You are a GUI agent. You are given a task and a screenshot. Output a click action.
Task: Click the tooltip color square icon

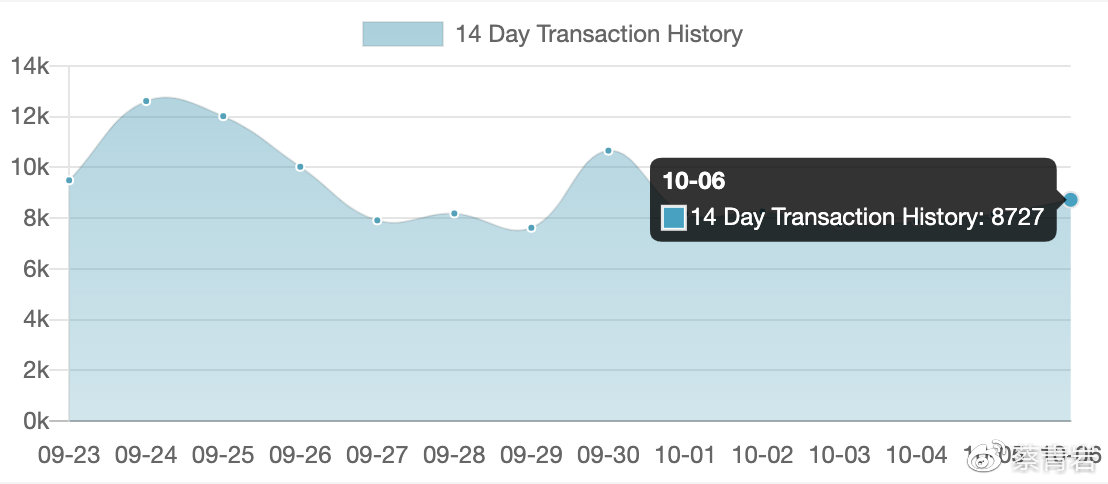pos(673,217)
